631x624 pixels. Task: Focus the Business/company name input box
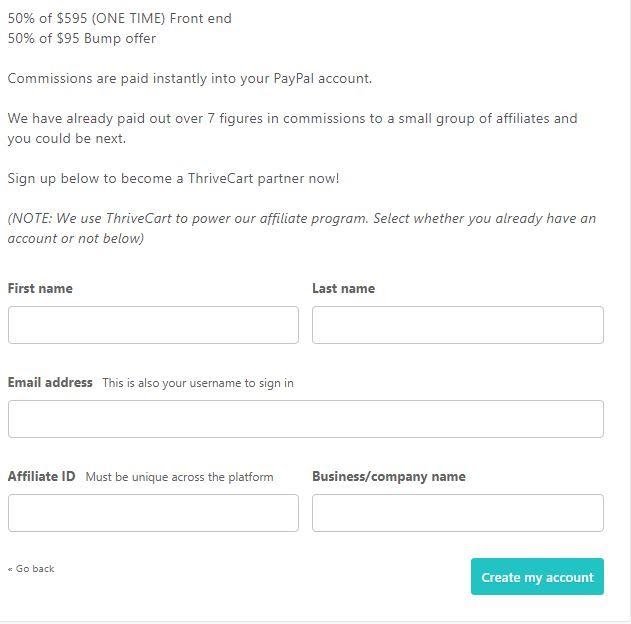458,513
